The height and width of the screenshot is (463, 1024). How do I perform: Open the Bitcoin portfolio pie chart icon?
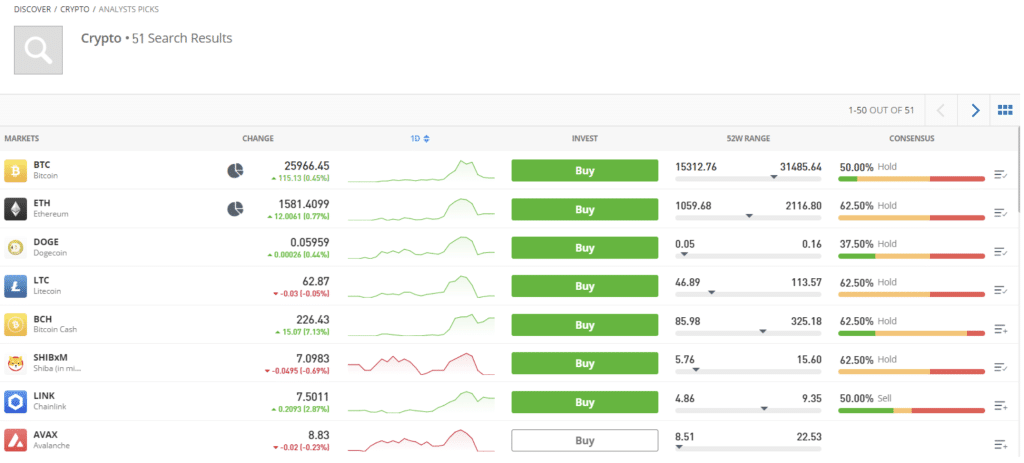click(235, 170)
